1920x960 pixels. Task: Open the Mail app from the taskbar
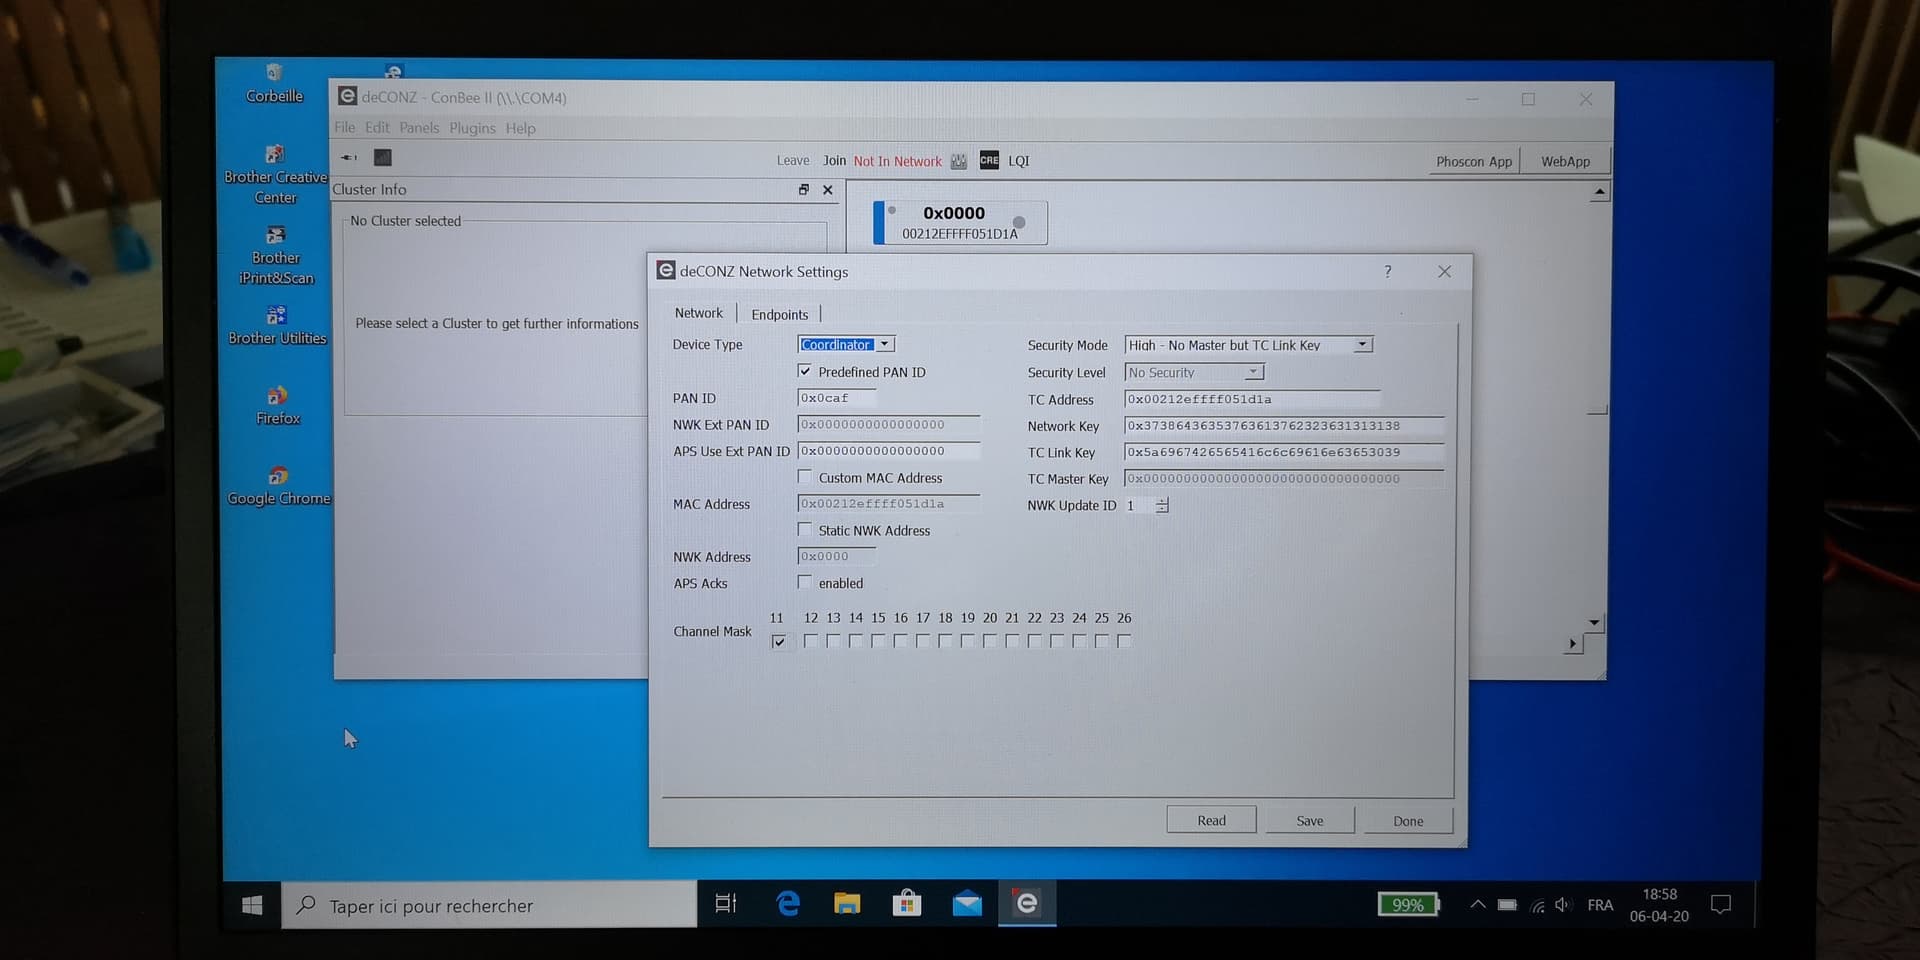coord(967,904)
